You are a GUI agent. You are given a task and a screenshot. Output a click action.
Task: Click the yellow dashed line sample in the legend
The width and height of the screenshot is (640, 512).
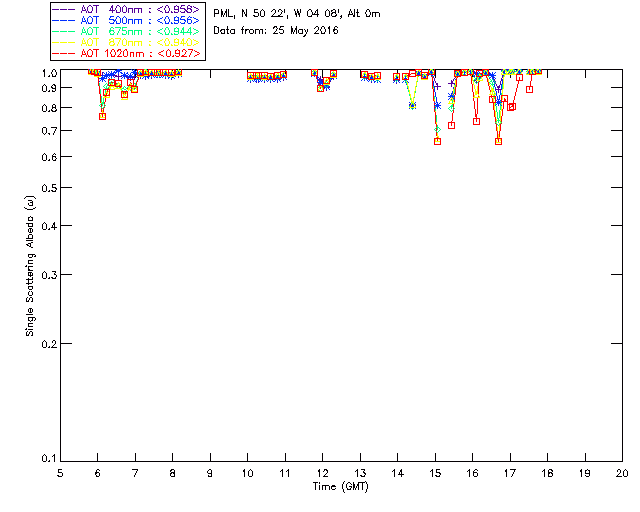64,42
